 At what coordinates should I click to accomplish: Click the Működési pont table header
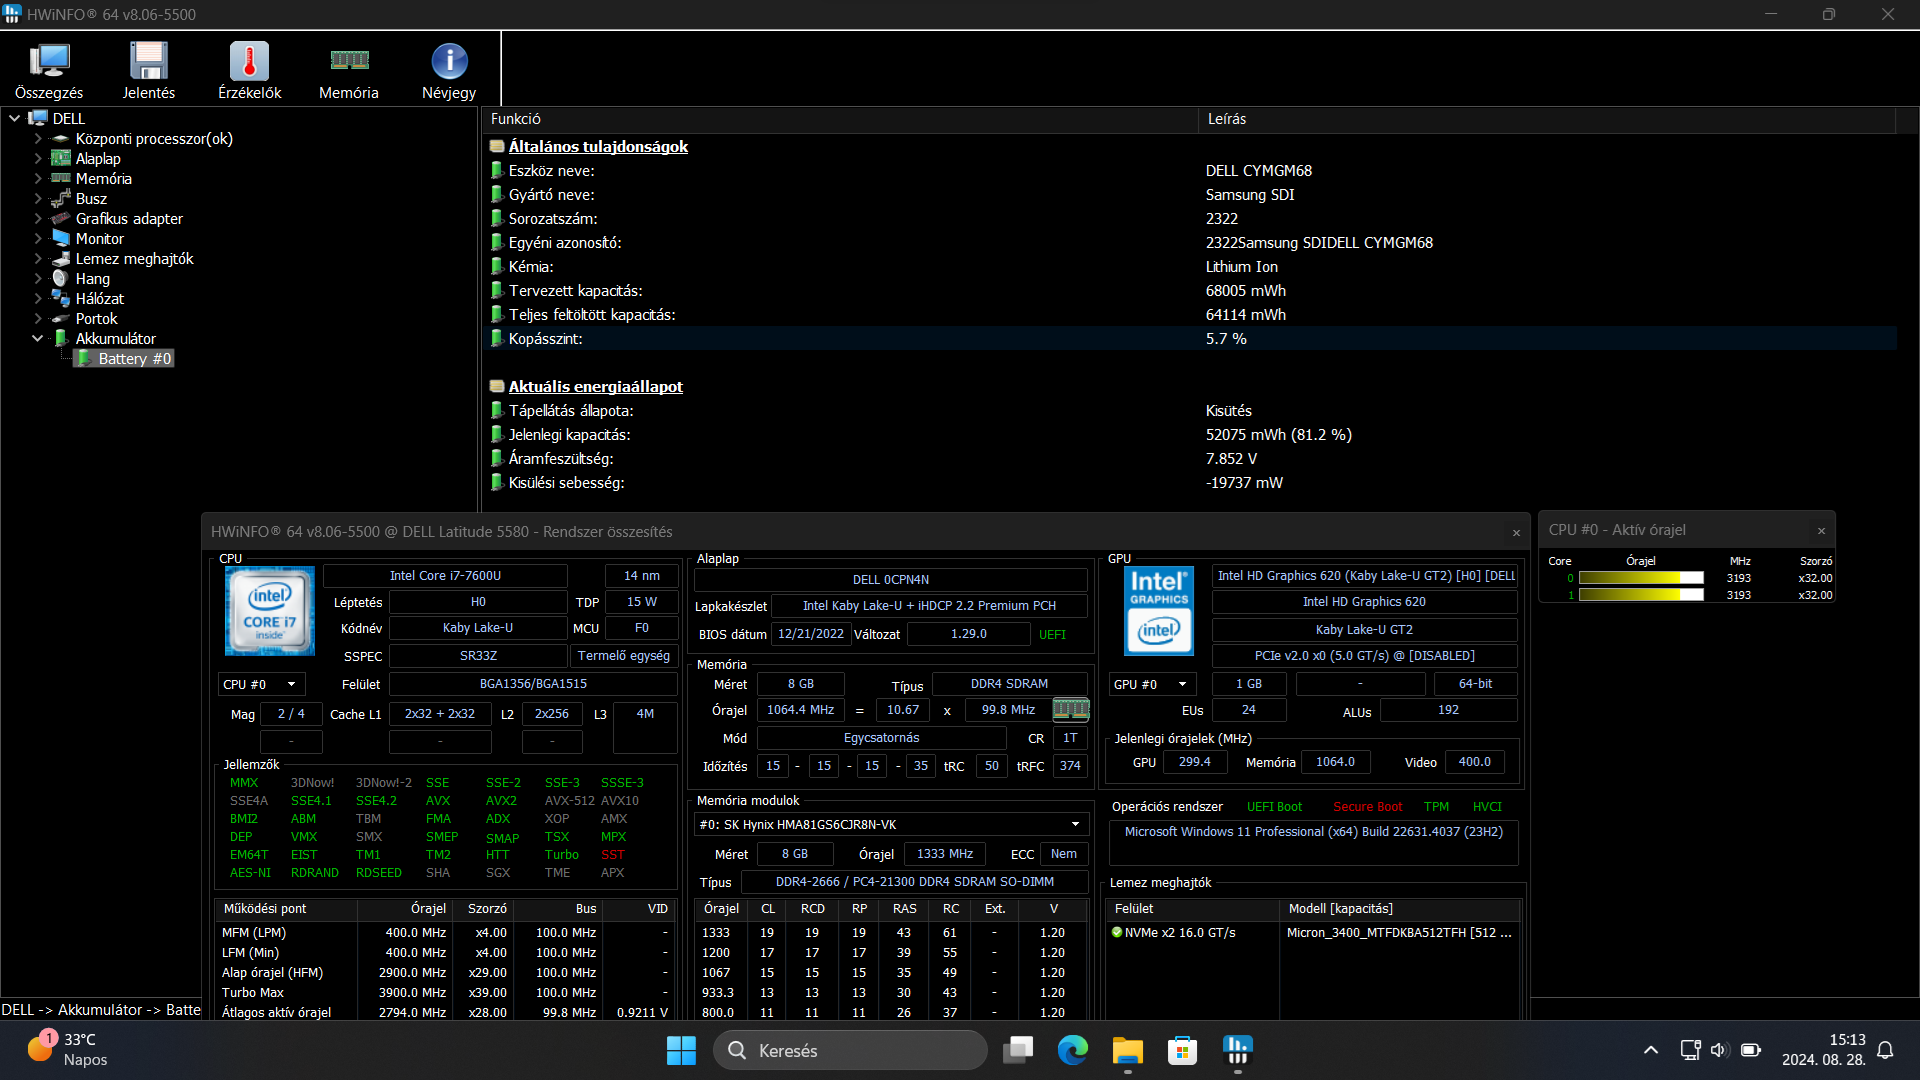click(286, 908)
